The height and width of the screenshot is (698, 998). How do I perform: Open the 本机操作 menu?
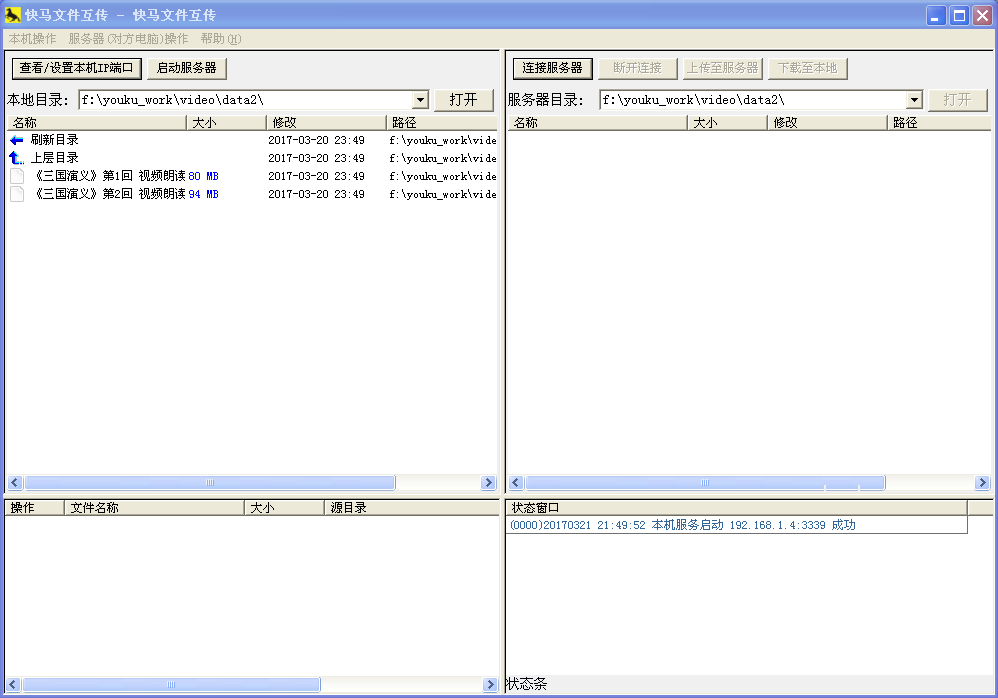click(32, 37)
